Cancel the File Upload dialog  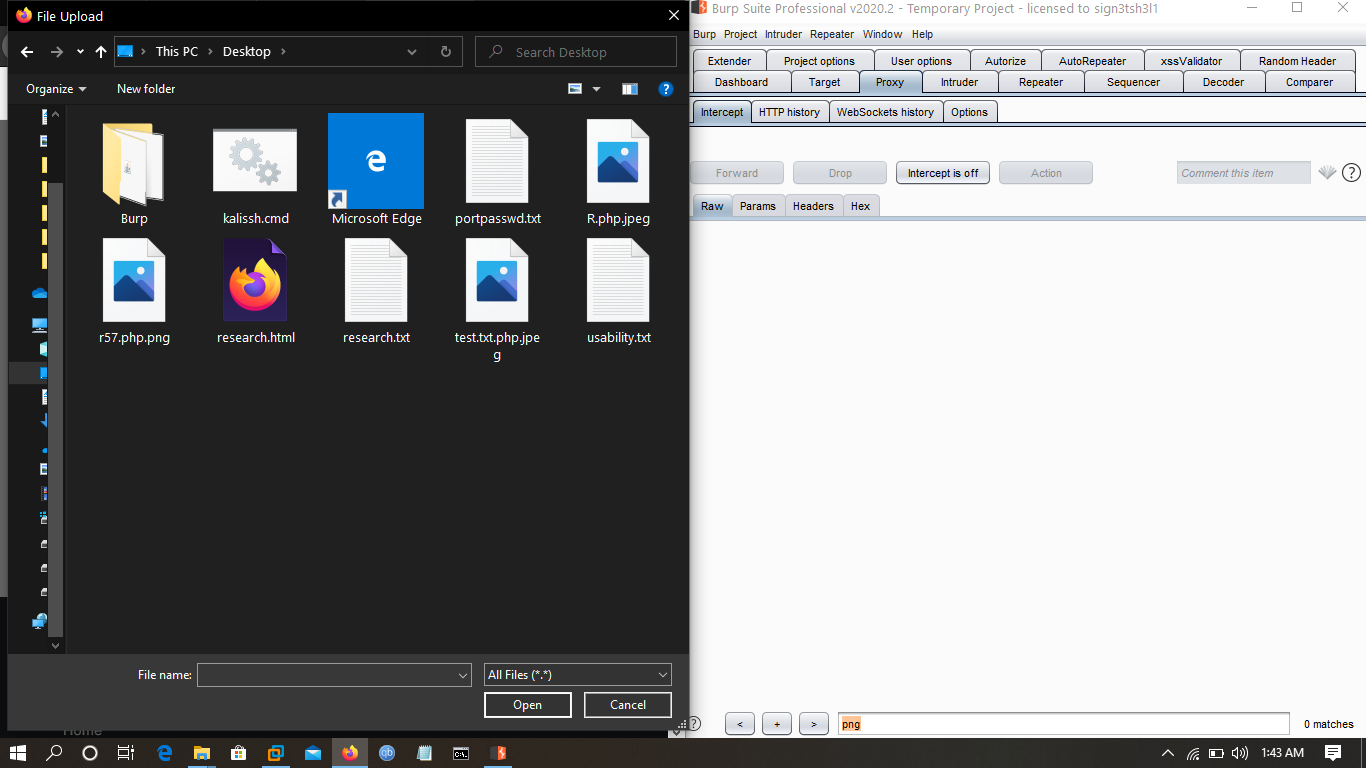628,705
